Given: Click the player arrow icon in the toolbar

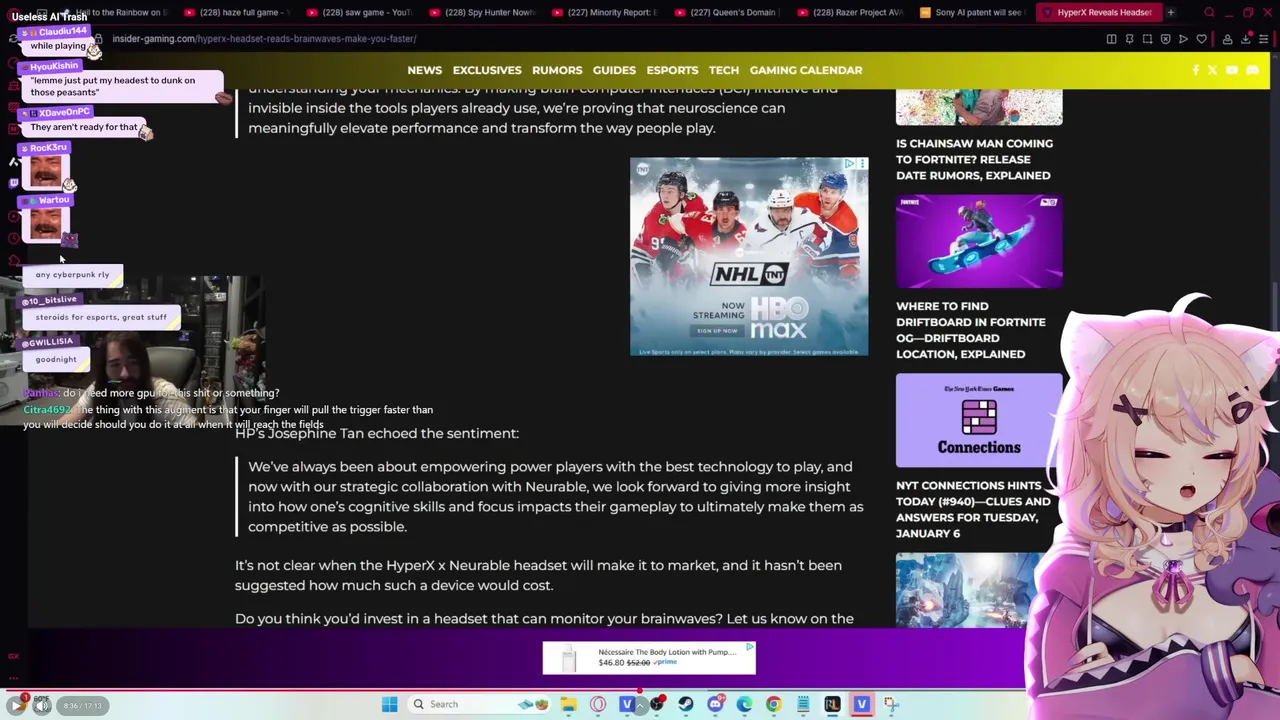Looking at the screenshot, I should pos(1183,39).
